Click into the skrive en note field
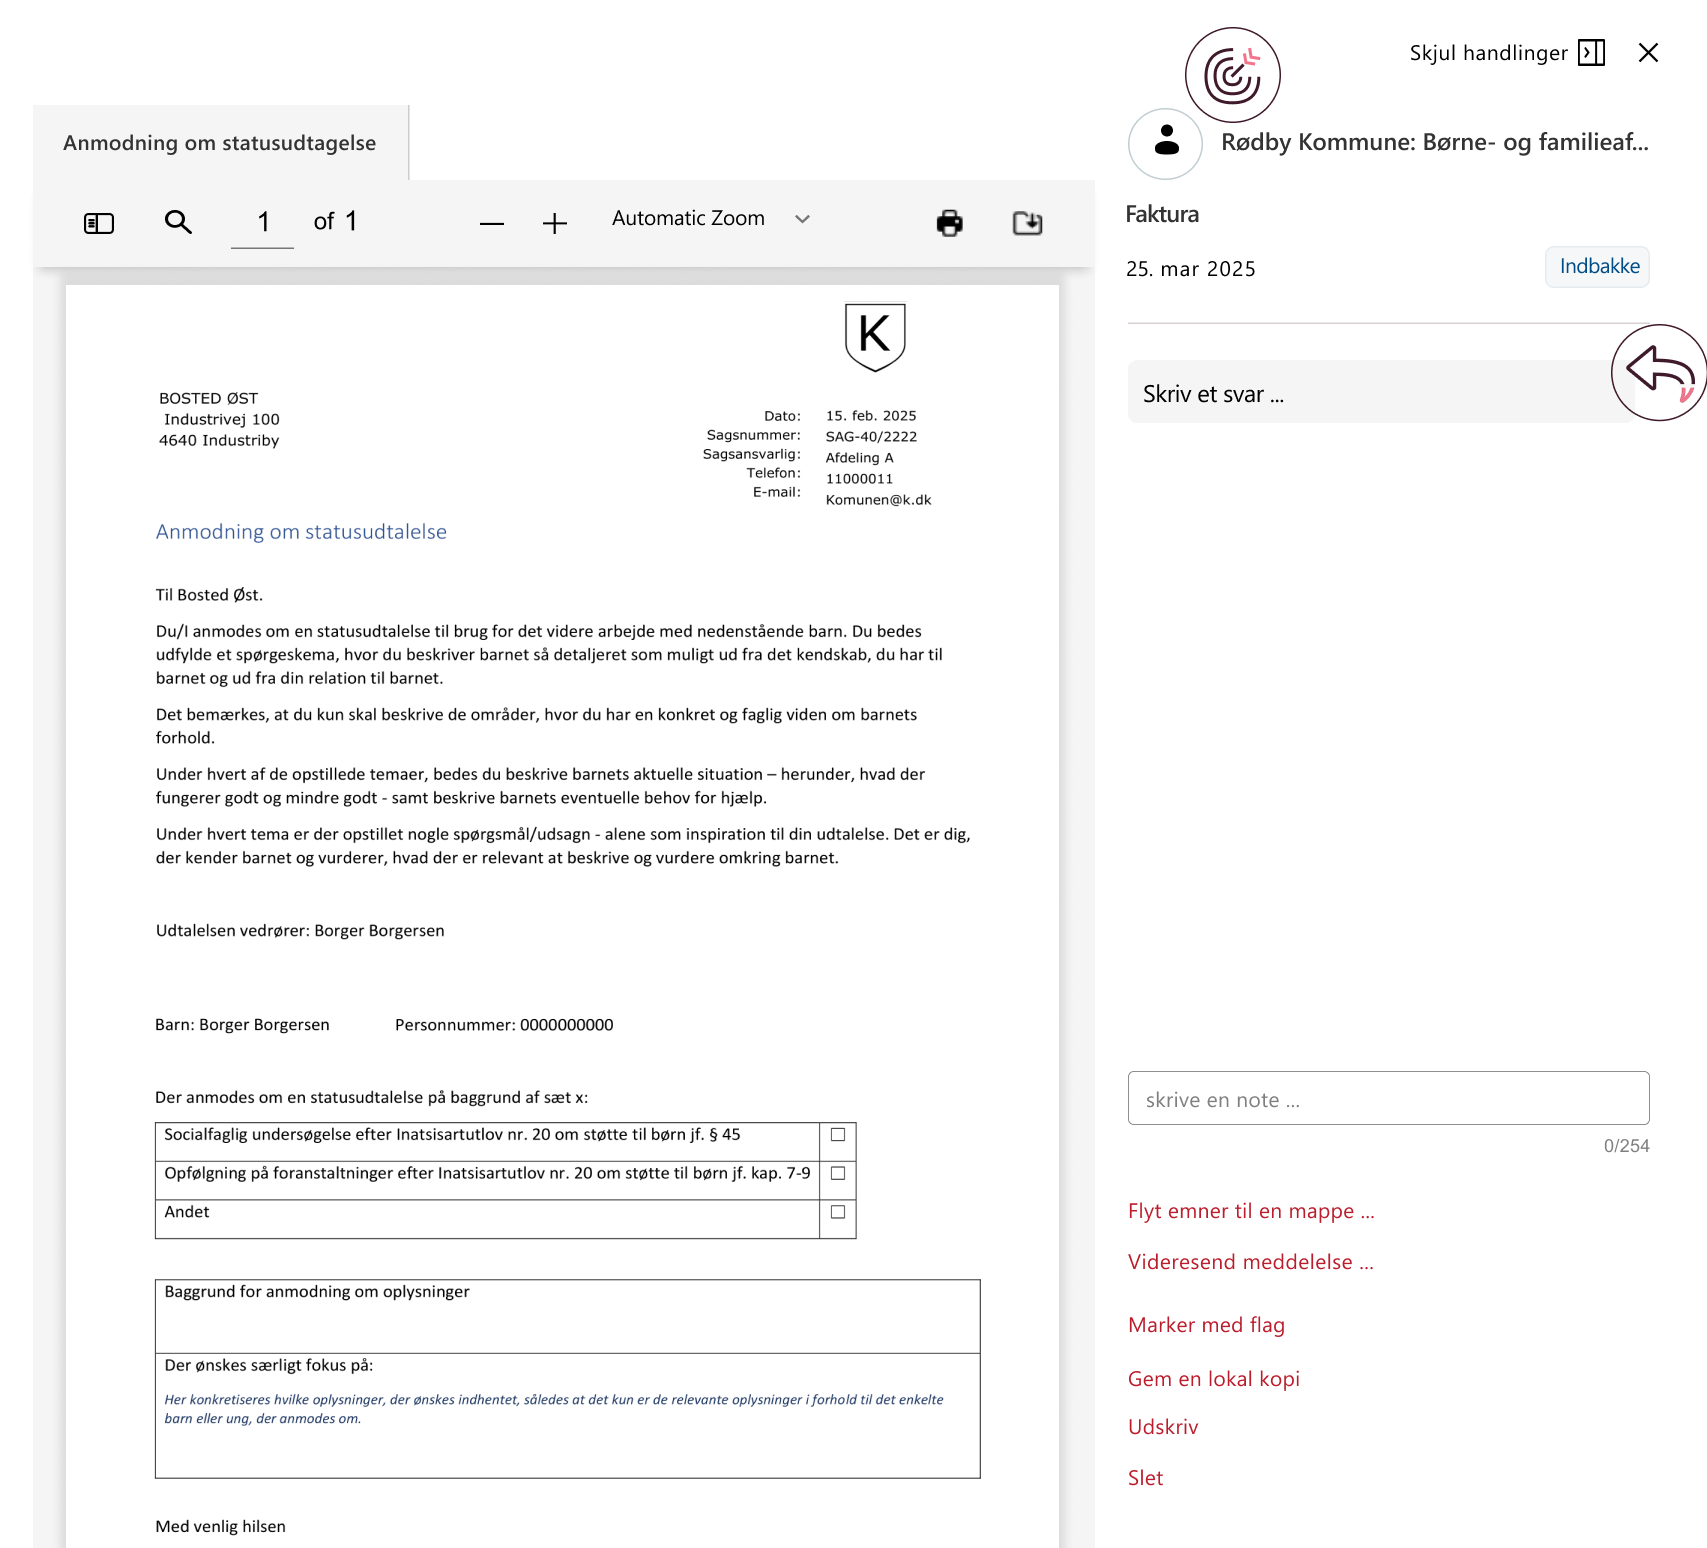 coord(1388,1099)
